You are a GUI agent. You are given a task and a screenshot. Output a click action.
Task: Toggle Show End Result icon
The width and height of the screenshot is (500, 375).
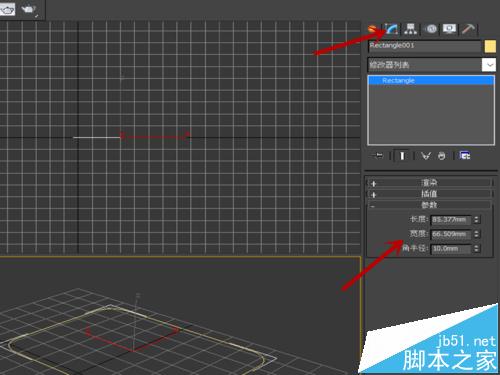coord(402,156)
